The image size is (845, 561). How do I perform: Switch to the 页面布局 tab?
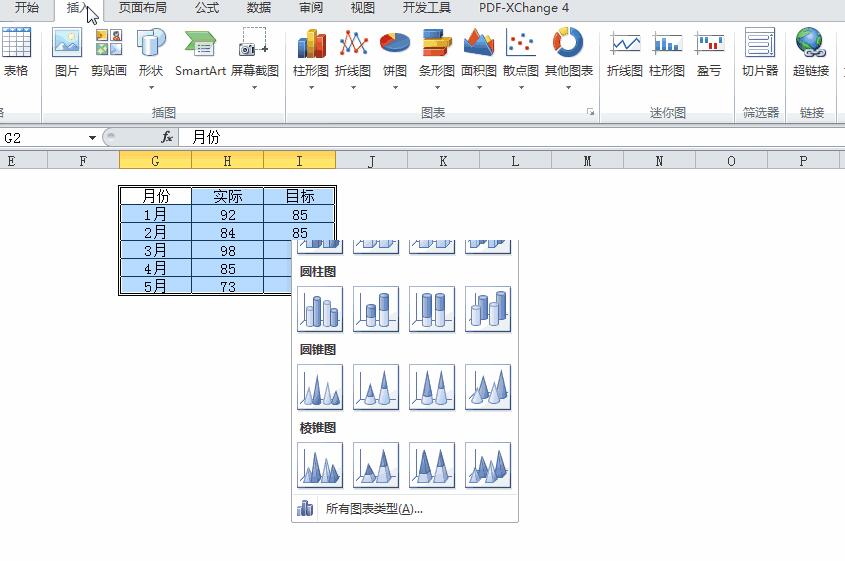(142, 8)
